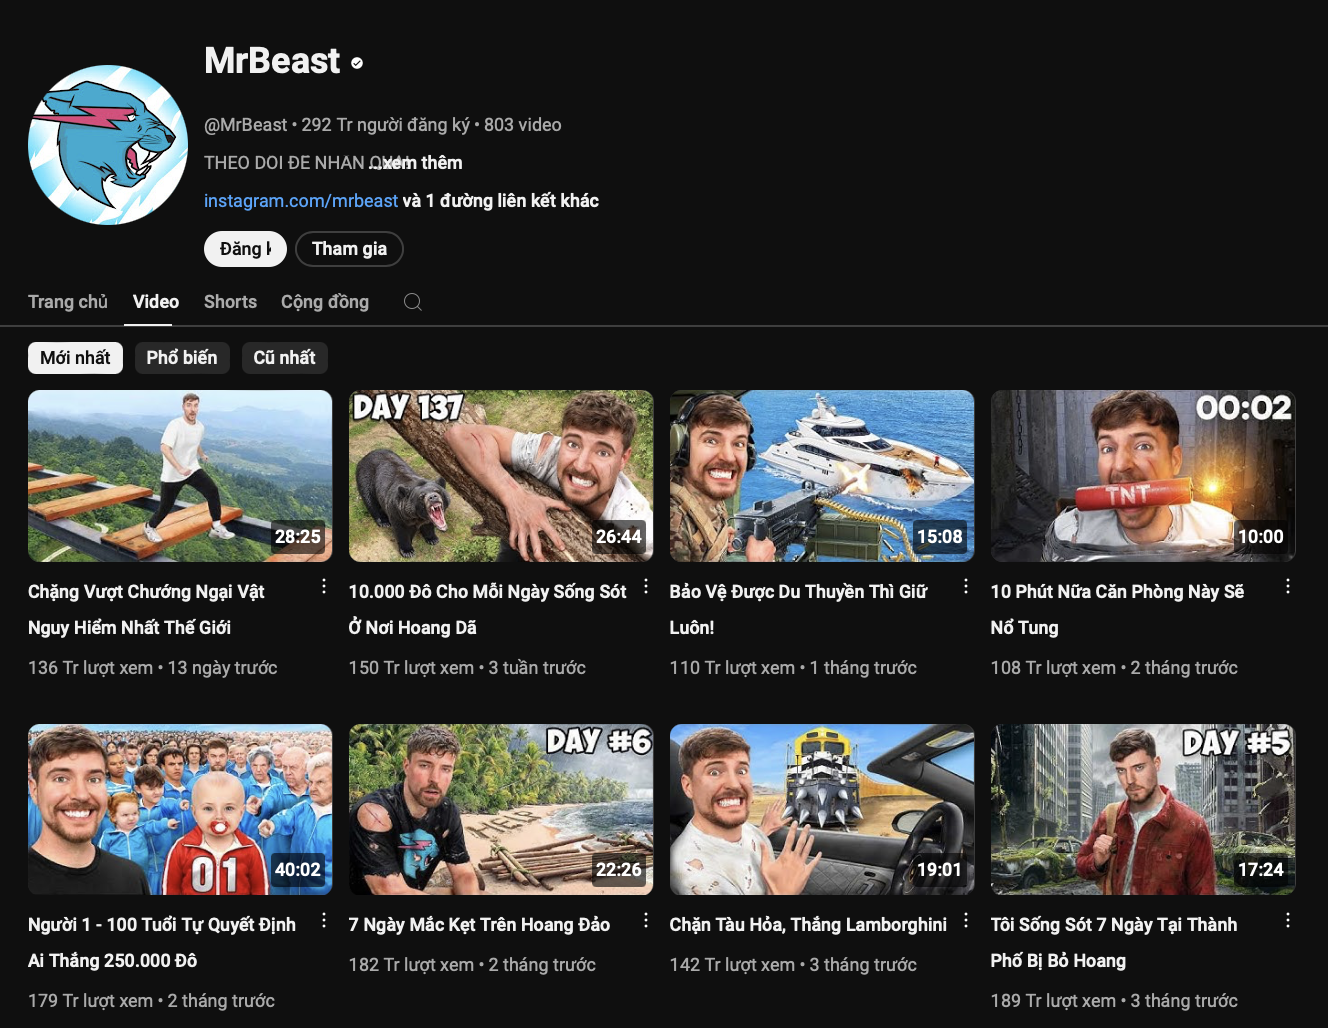1328x1028 pixels.
Task: Click the 150 Tr lượt xem • 3 tuần trước text
Action: point(467,668)
